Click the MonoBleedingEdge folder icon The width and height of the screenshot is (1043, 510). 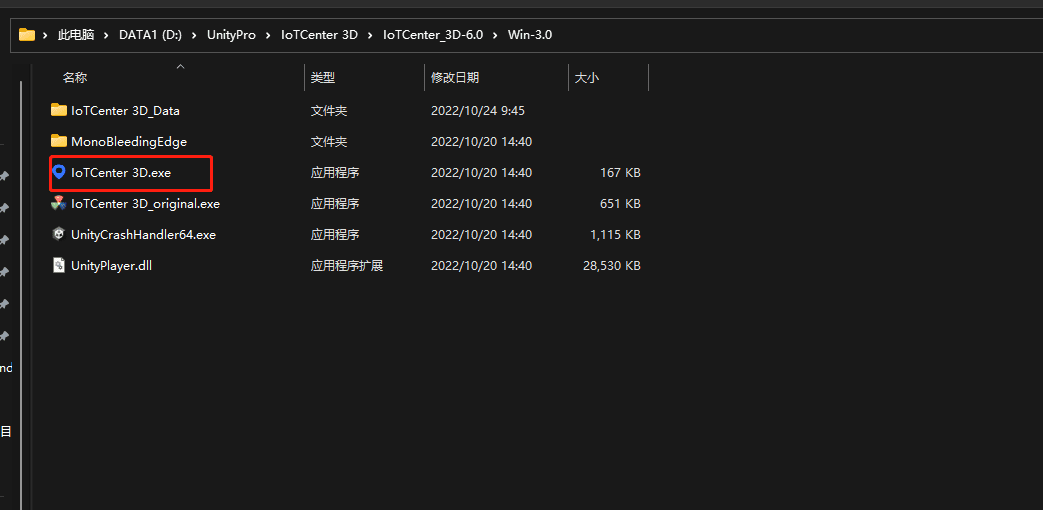[x=59, y=141]
